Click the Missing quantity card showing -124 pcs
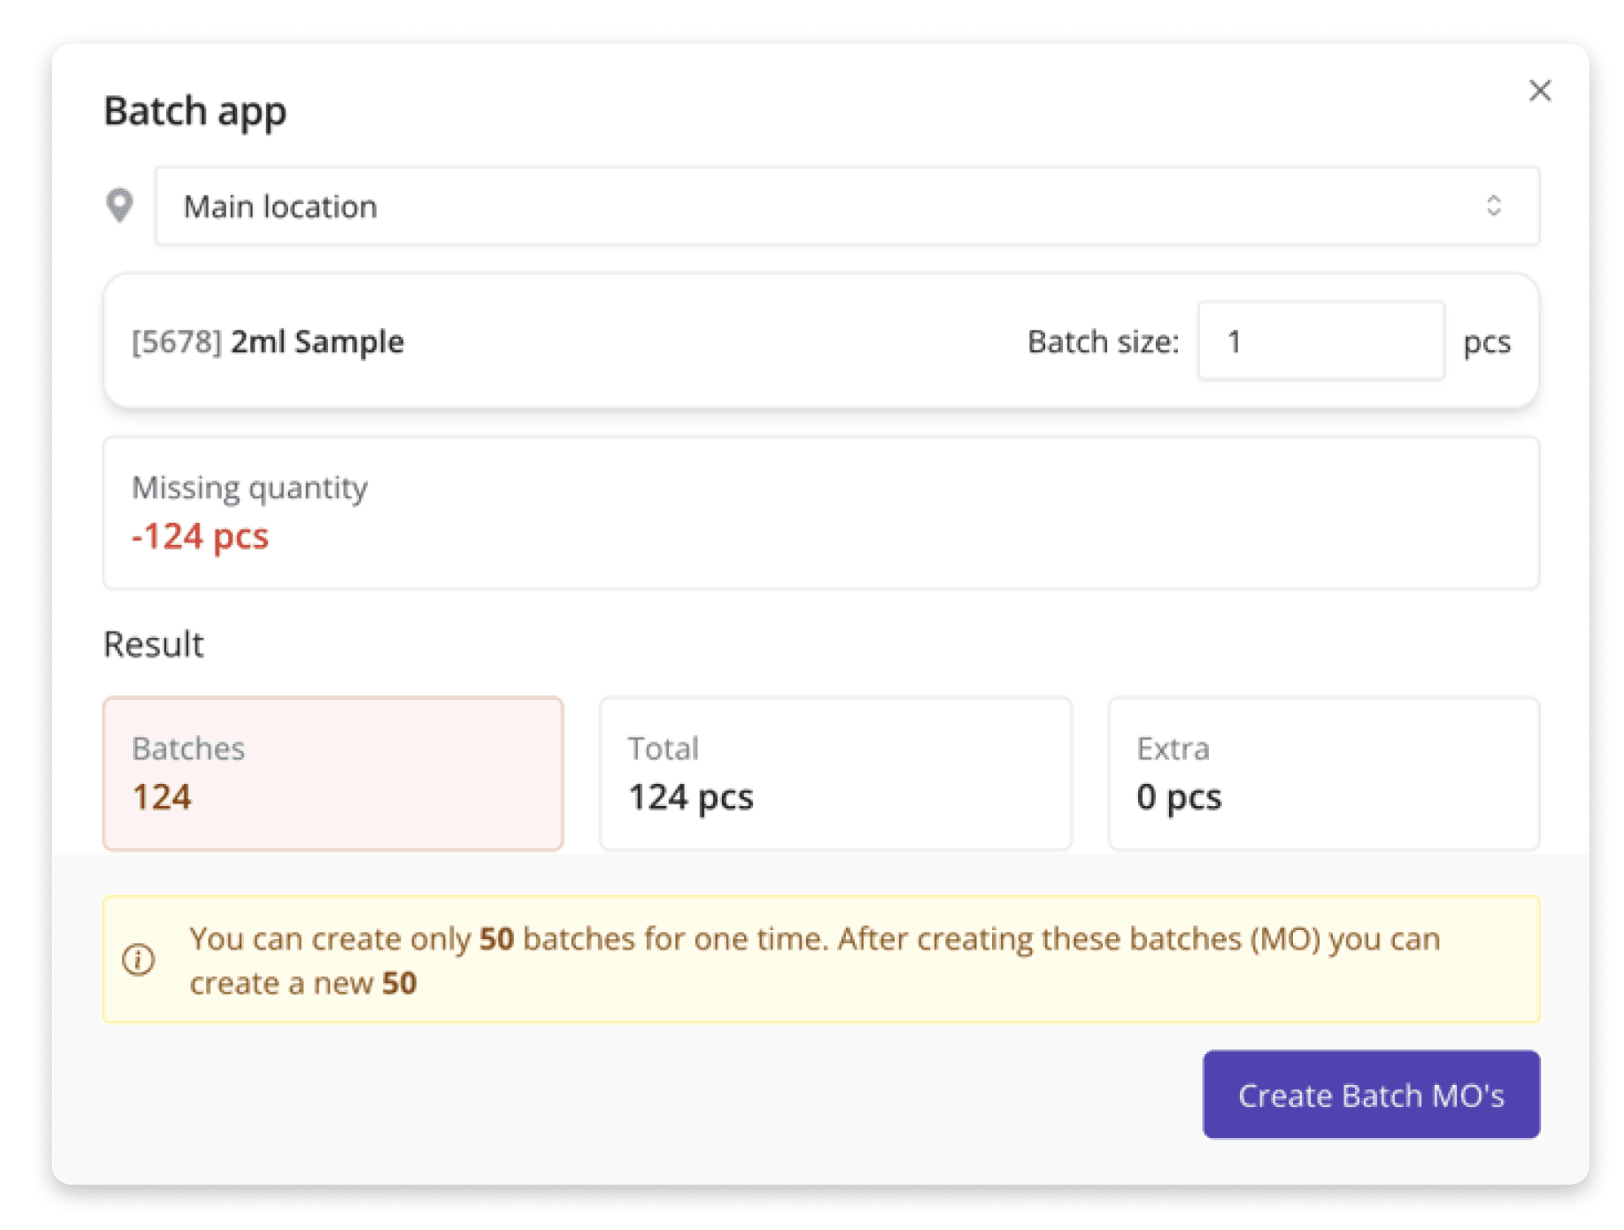1624x1230 pixels. tap(820, 512)
